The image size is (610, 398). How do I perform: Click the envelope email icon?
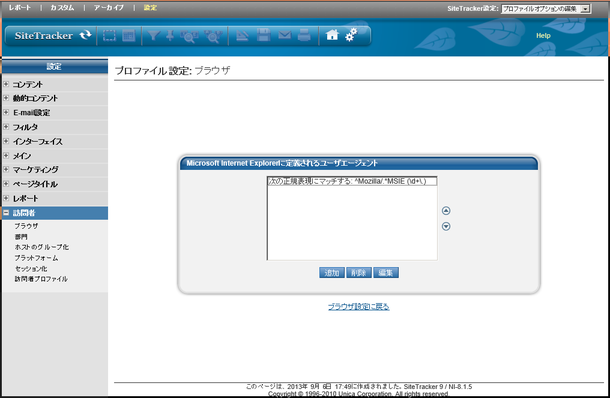[x=285, y=35]
